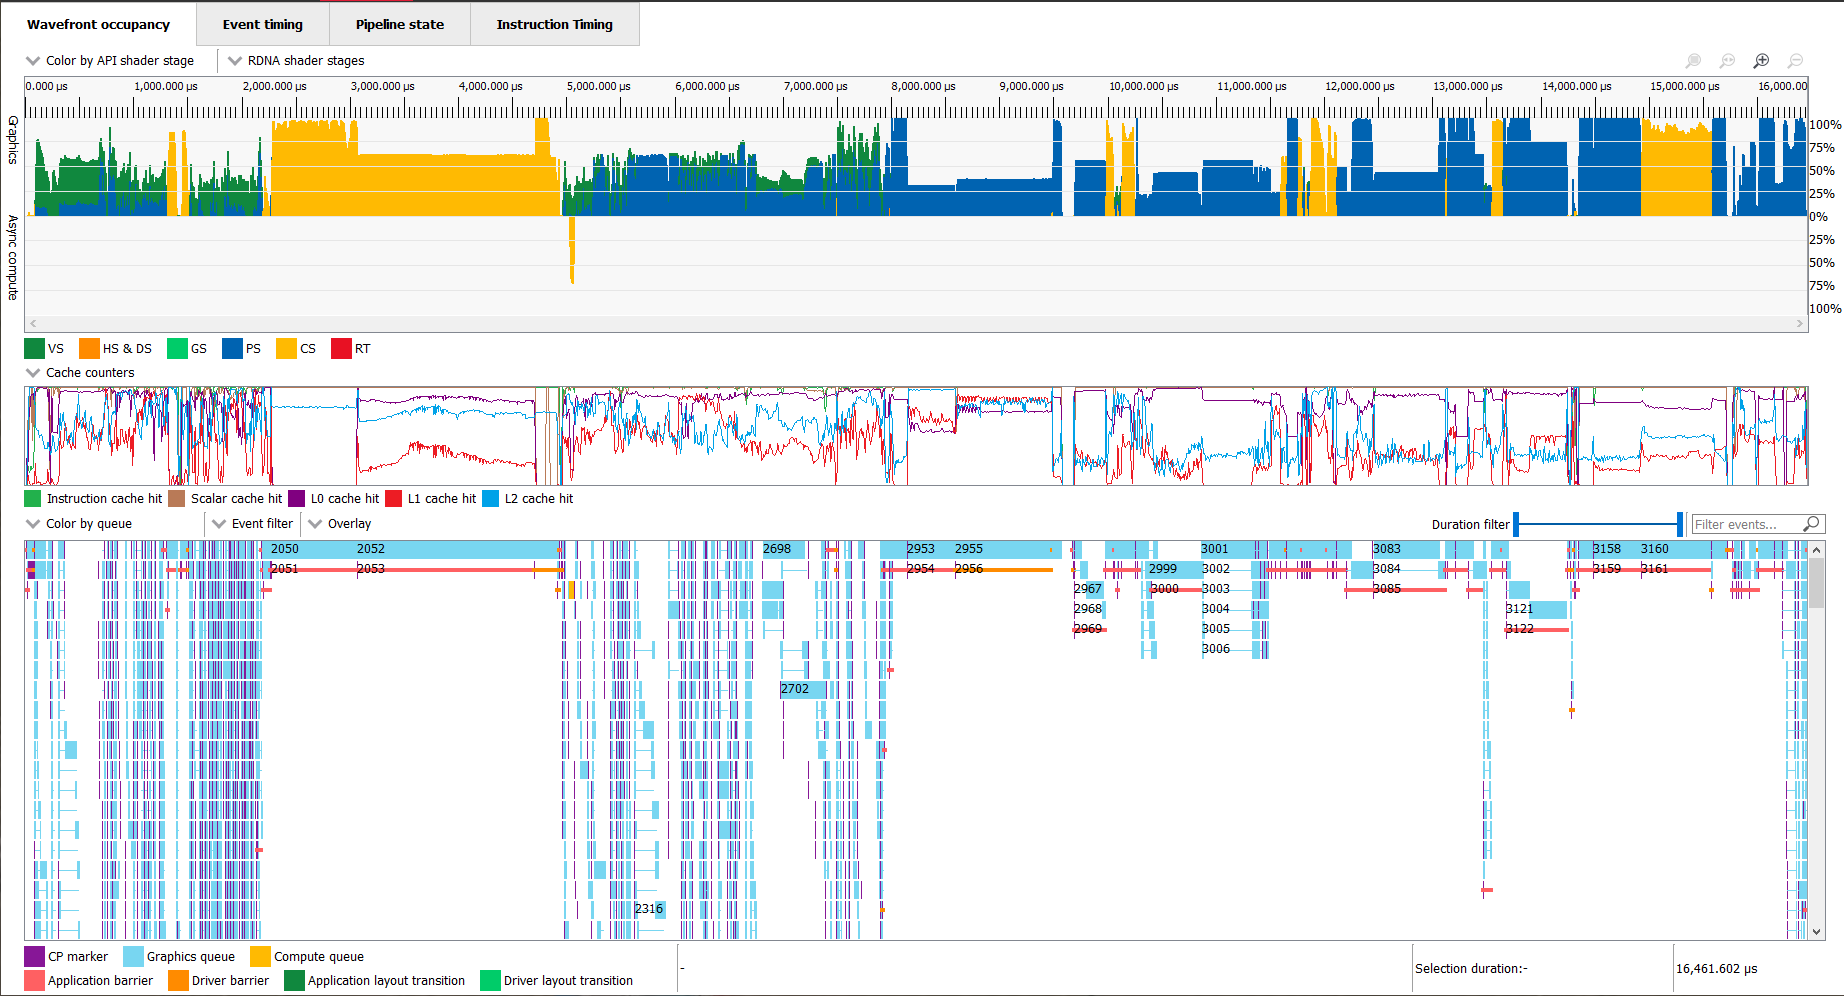Click the zoom in magnifier icon
This screenshot has width=1844, height=996.
(x=1761, y=61)
